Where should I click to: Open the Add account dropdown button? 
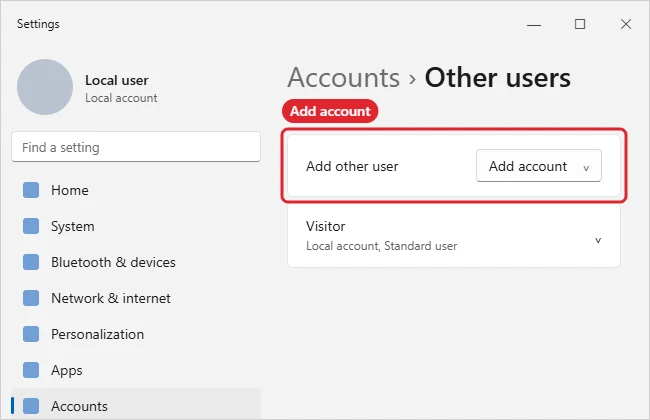pos(538,166)
